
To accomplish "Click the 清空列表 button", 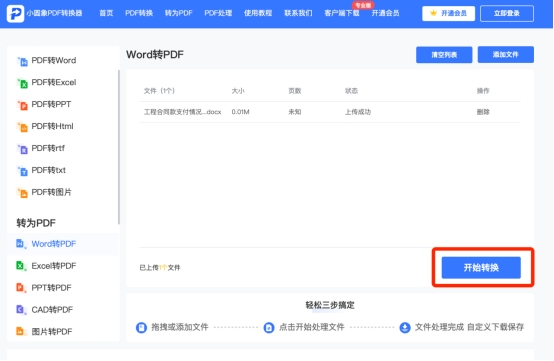I will [x=444, y=55].
